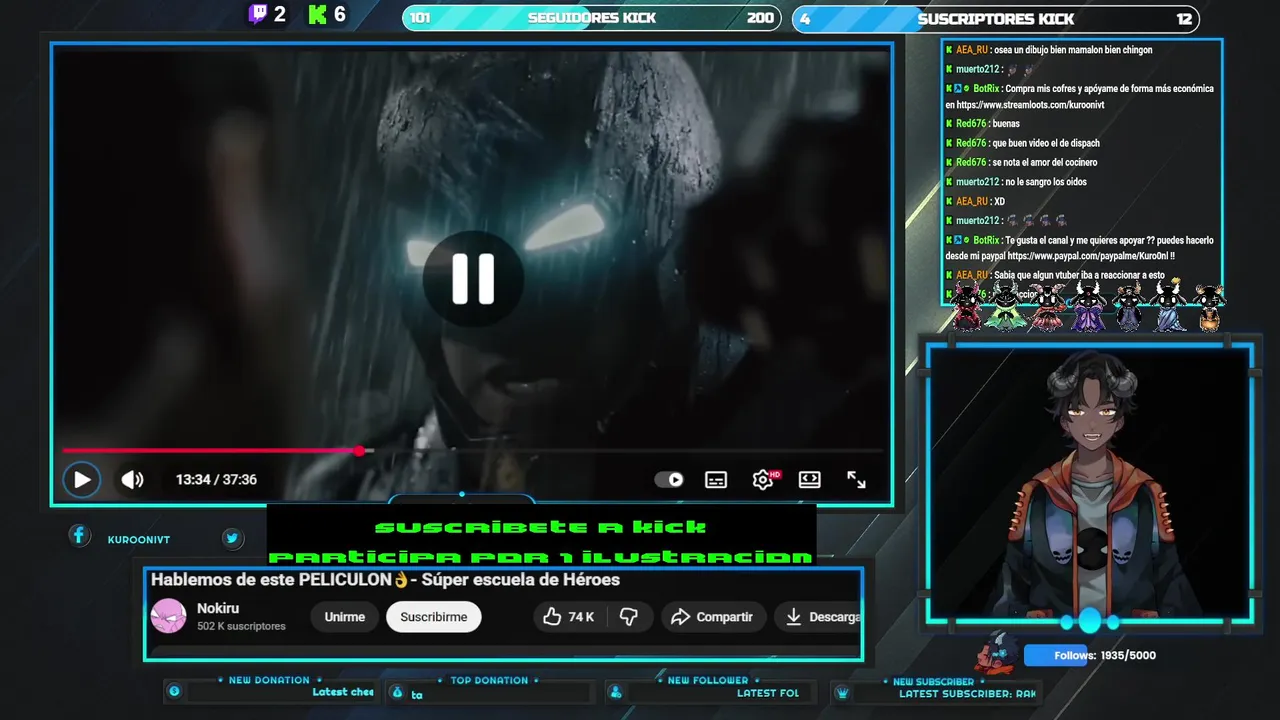This screenshot has height=720, width=1280.
Task: Click chat message 'buenas' from Red676
Action: tap(1006, 124)
